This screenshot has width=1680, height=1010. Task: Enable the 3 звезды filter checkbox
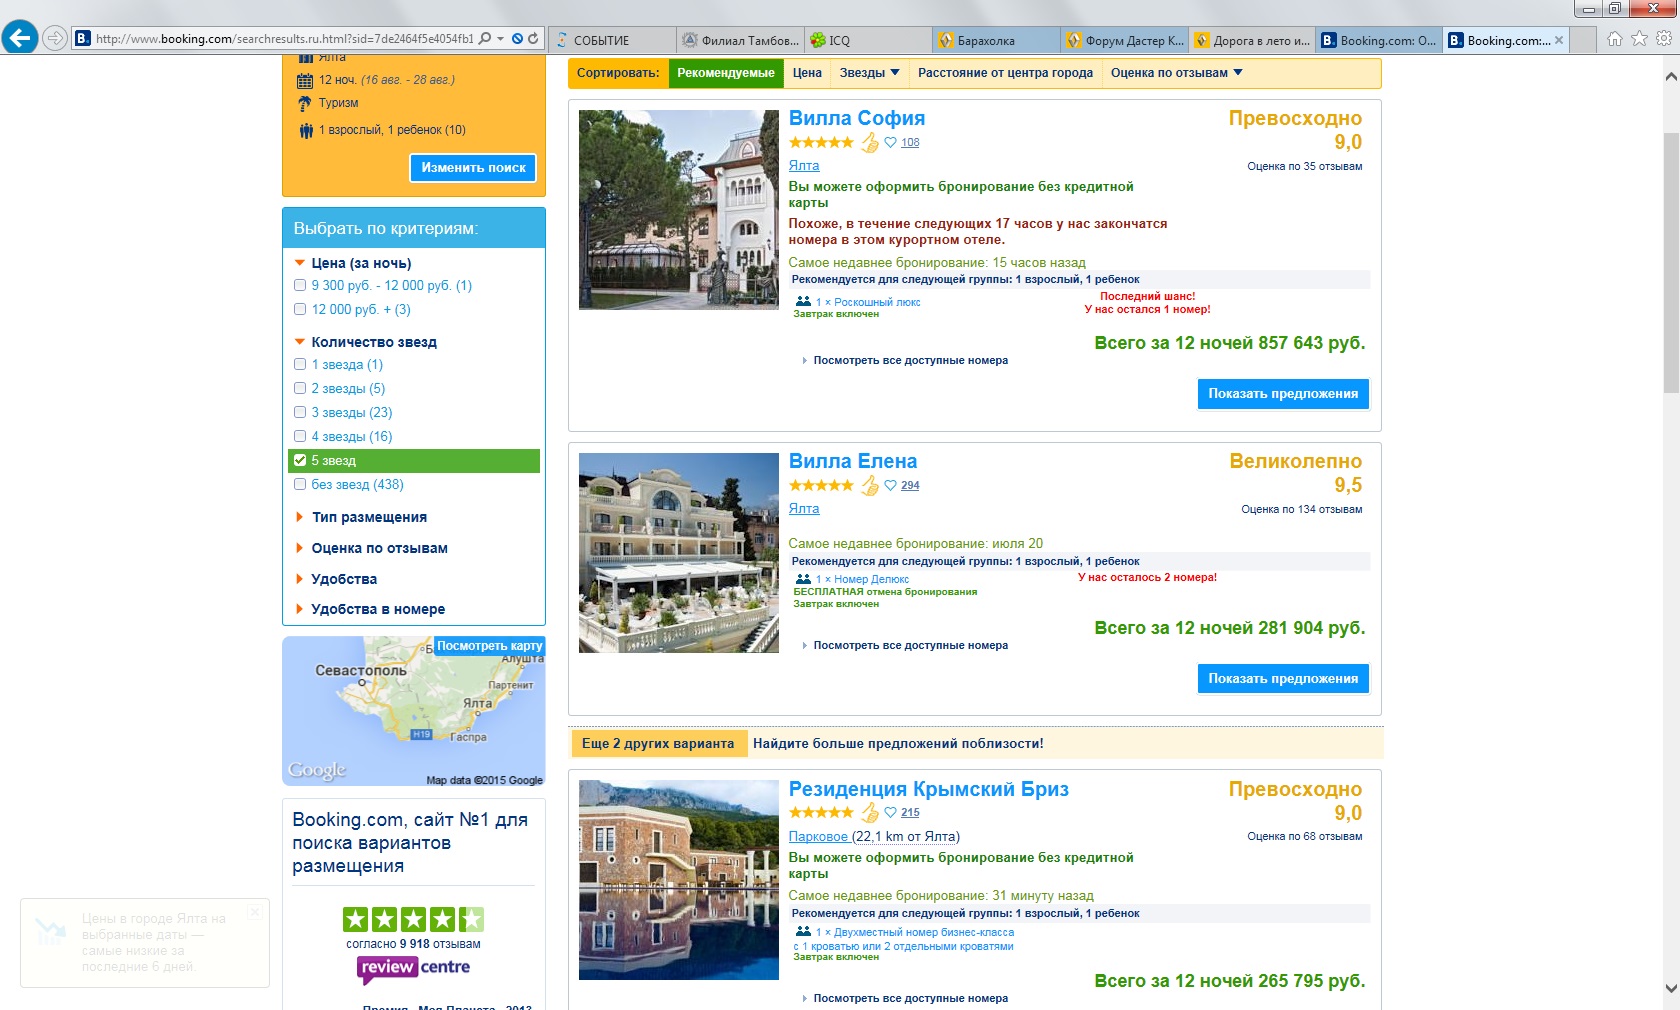300,413
